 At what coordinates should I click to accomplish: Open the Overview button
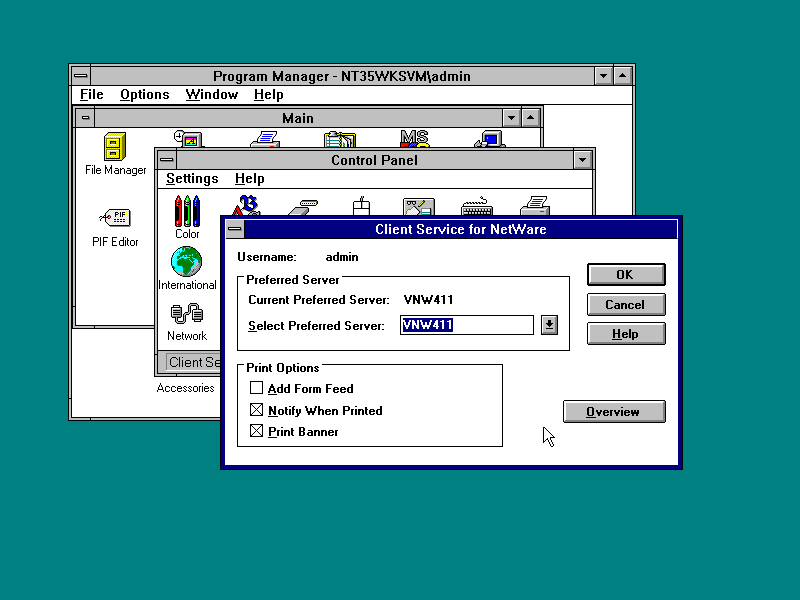(614, 412)
